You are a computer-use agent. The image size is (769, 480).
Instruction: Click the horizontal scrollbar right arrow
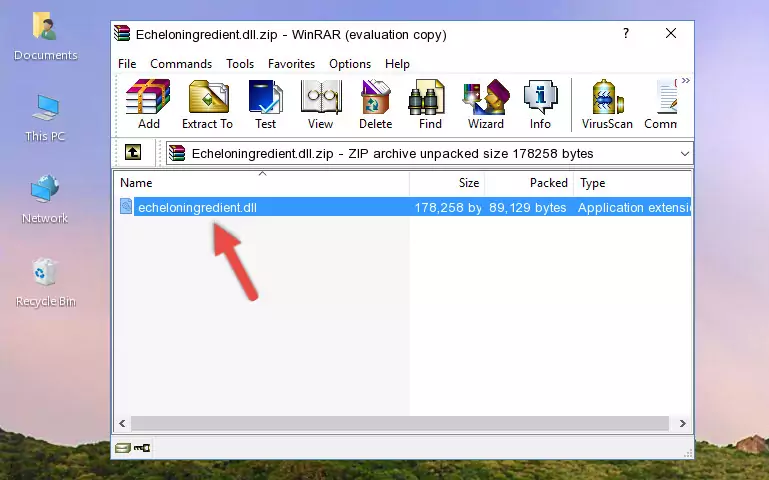point(682,423)
